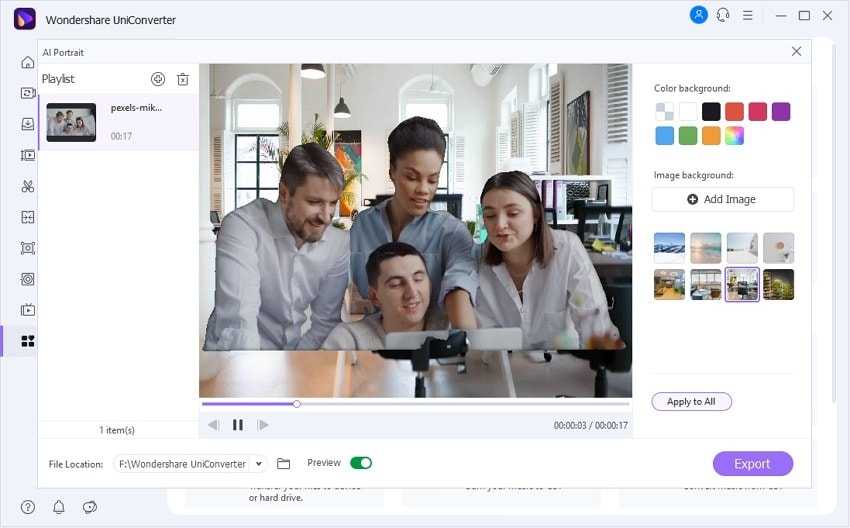Open the Downloader tool in sidebar

28,124
